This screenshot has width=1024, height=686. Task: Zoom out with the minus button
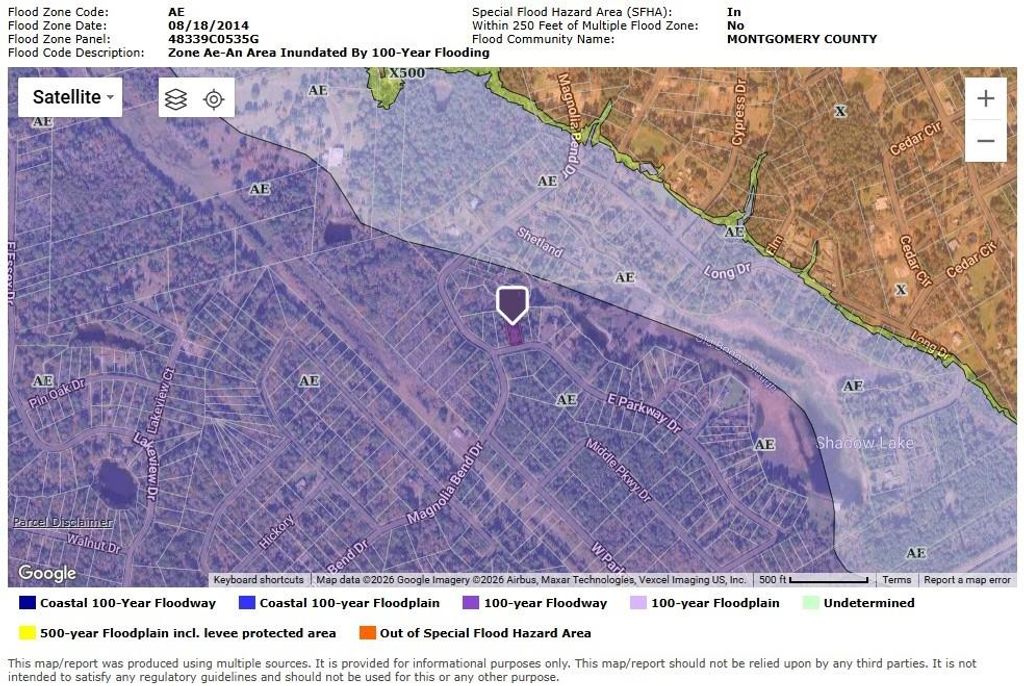pyautogui.click(x=985, y=140)
